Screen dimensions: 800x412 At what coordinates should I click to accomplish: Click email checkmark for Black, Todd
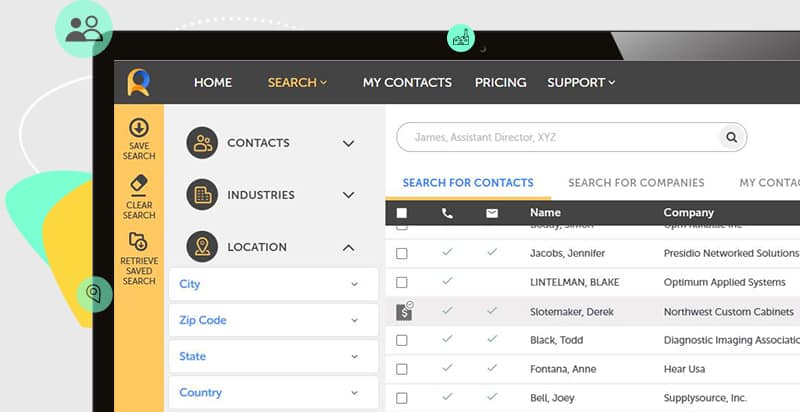click(x=492, y=339)
